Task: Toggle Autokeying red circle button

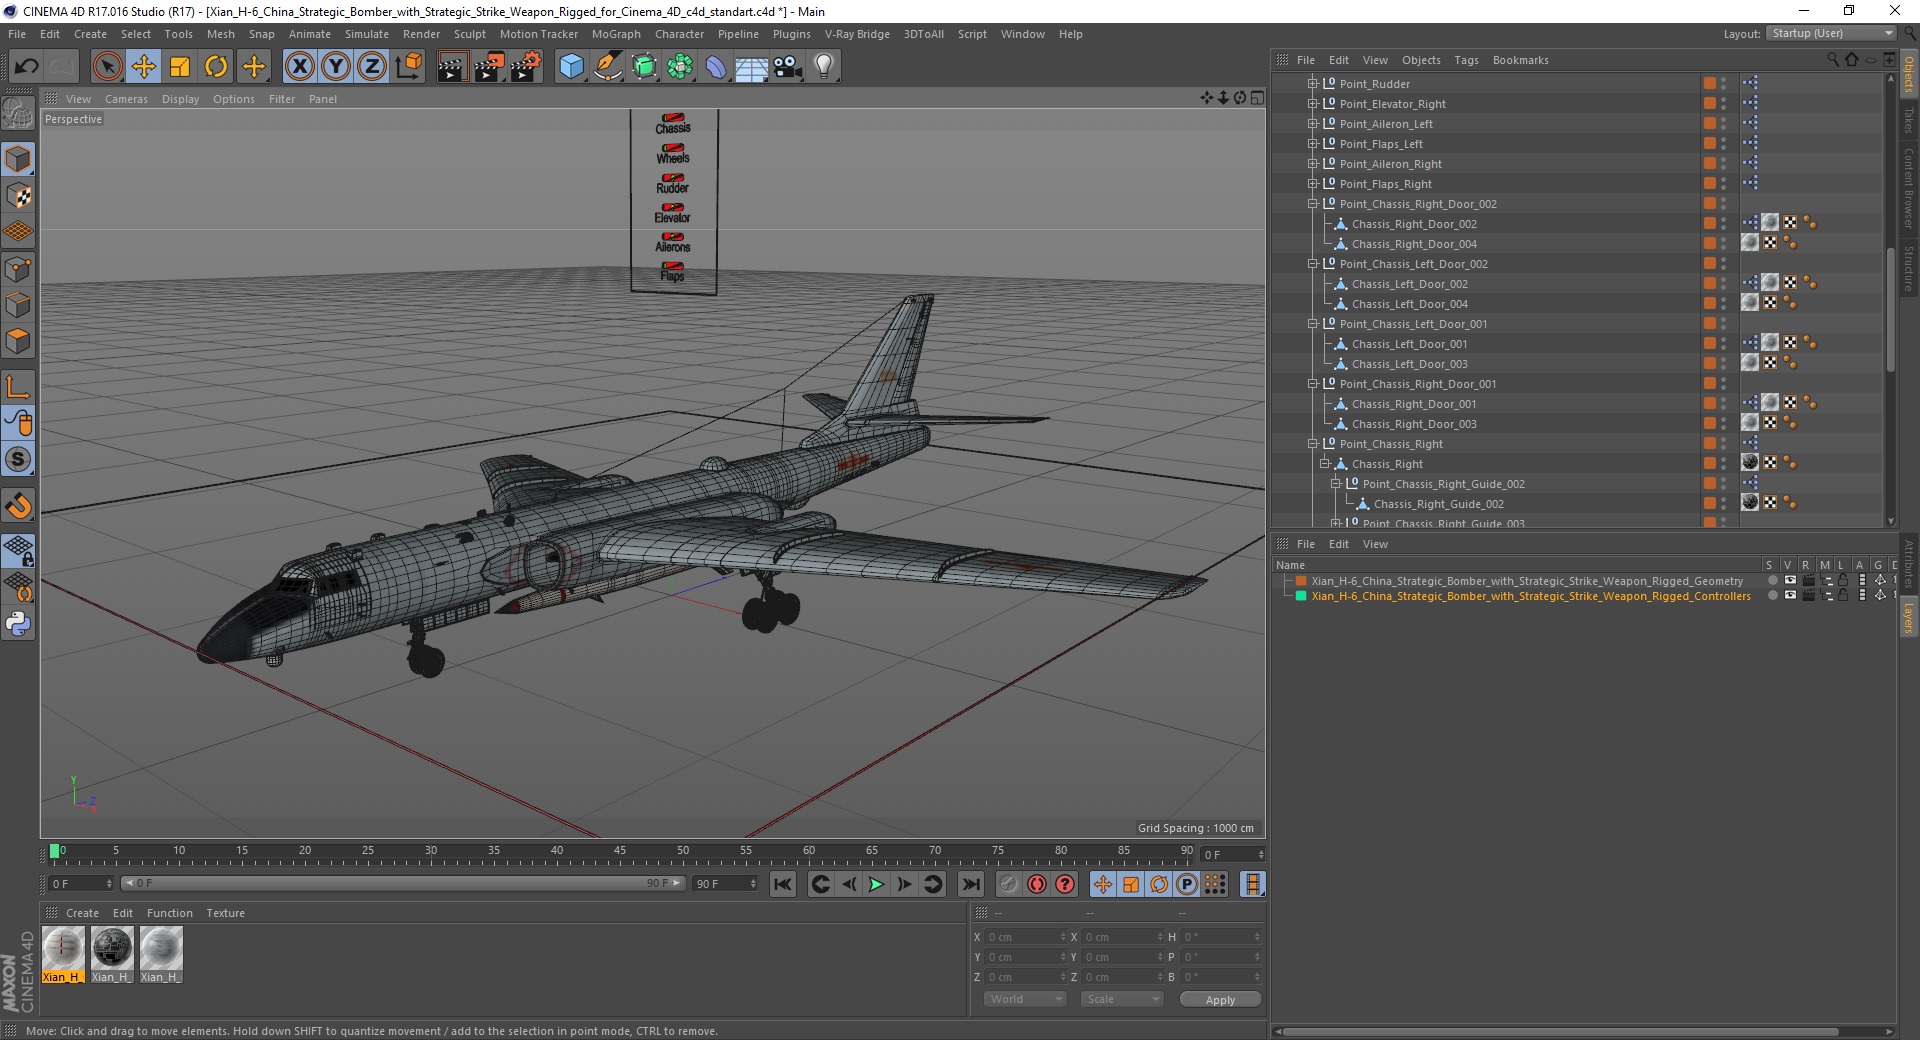Action: 1037,884
